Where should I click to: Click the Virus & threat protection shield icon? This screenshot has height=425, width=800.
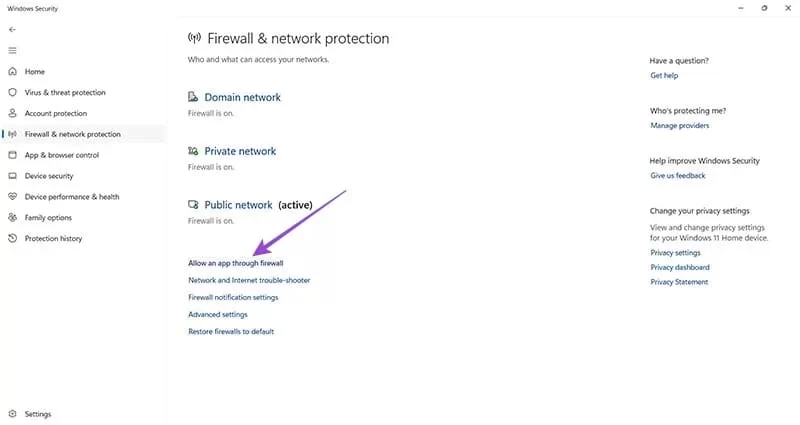pos(12,93)
